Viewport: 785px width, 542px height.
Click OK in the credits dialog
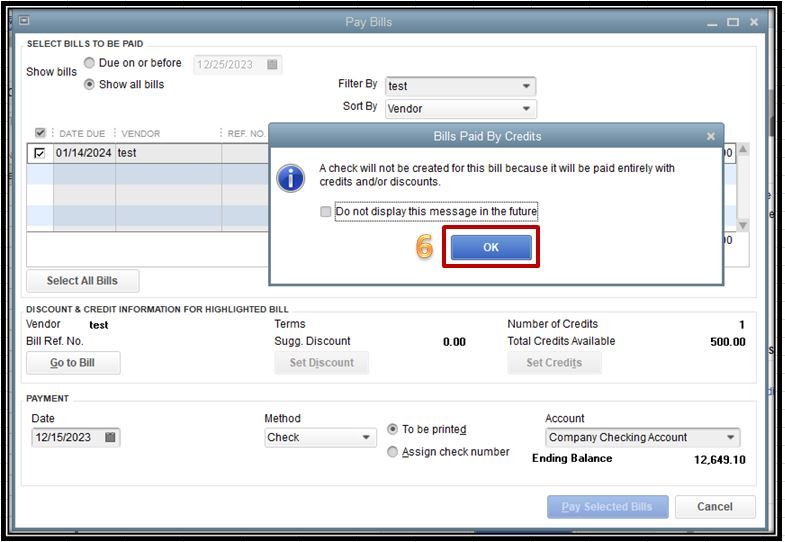[x=491, y=247]
